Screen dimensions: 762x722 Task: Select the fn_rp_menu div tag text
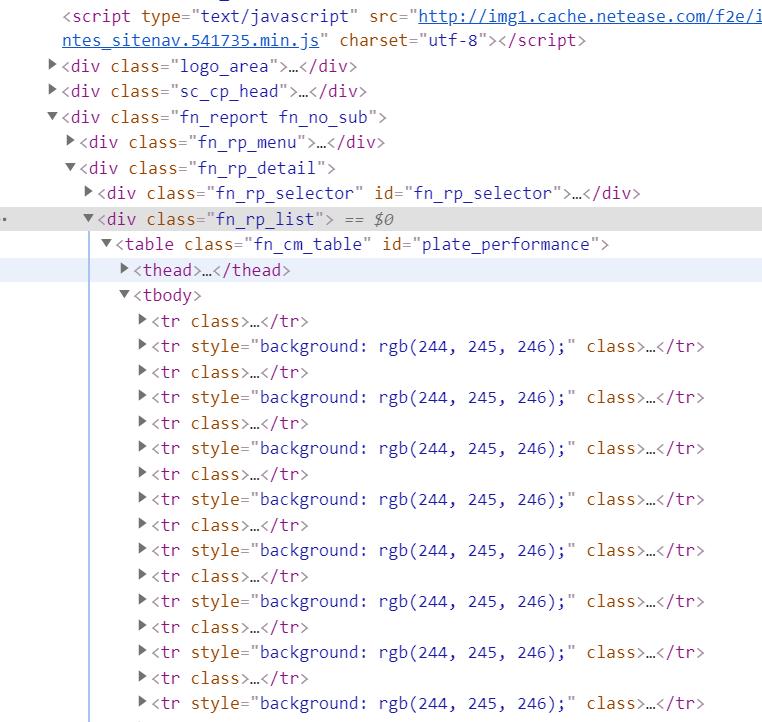coord(232,142)
